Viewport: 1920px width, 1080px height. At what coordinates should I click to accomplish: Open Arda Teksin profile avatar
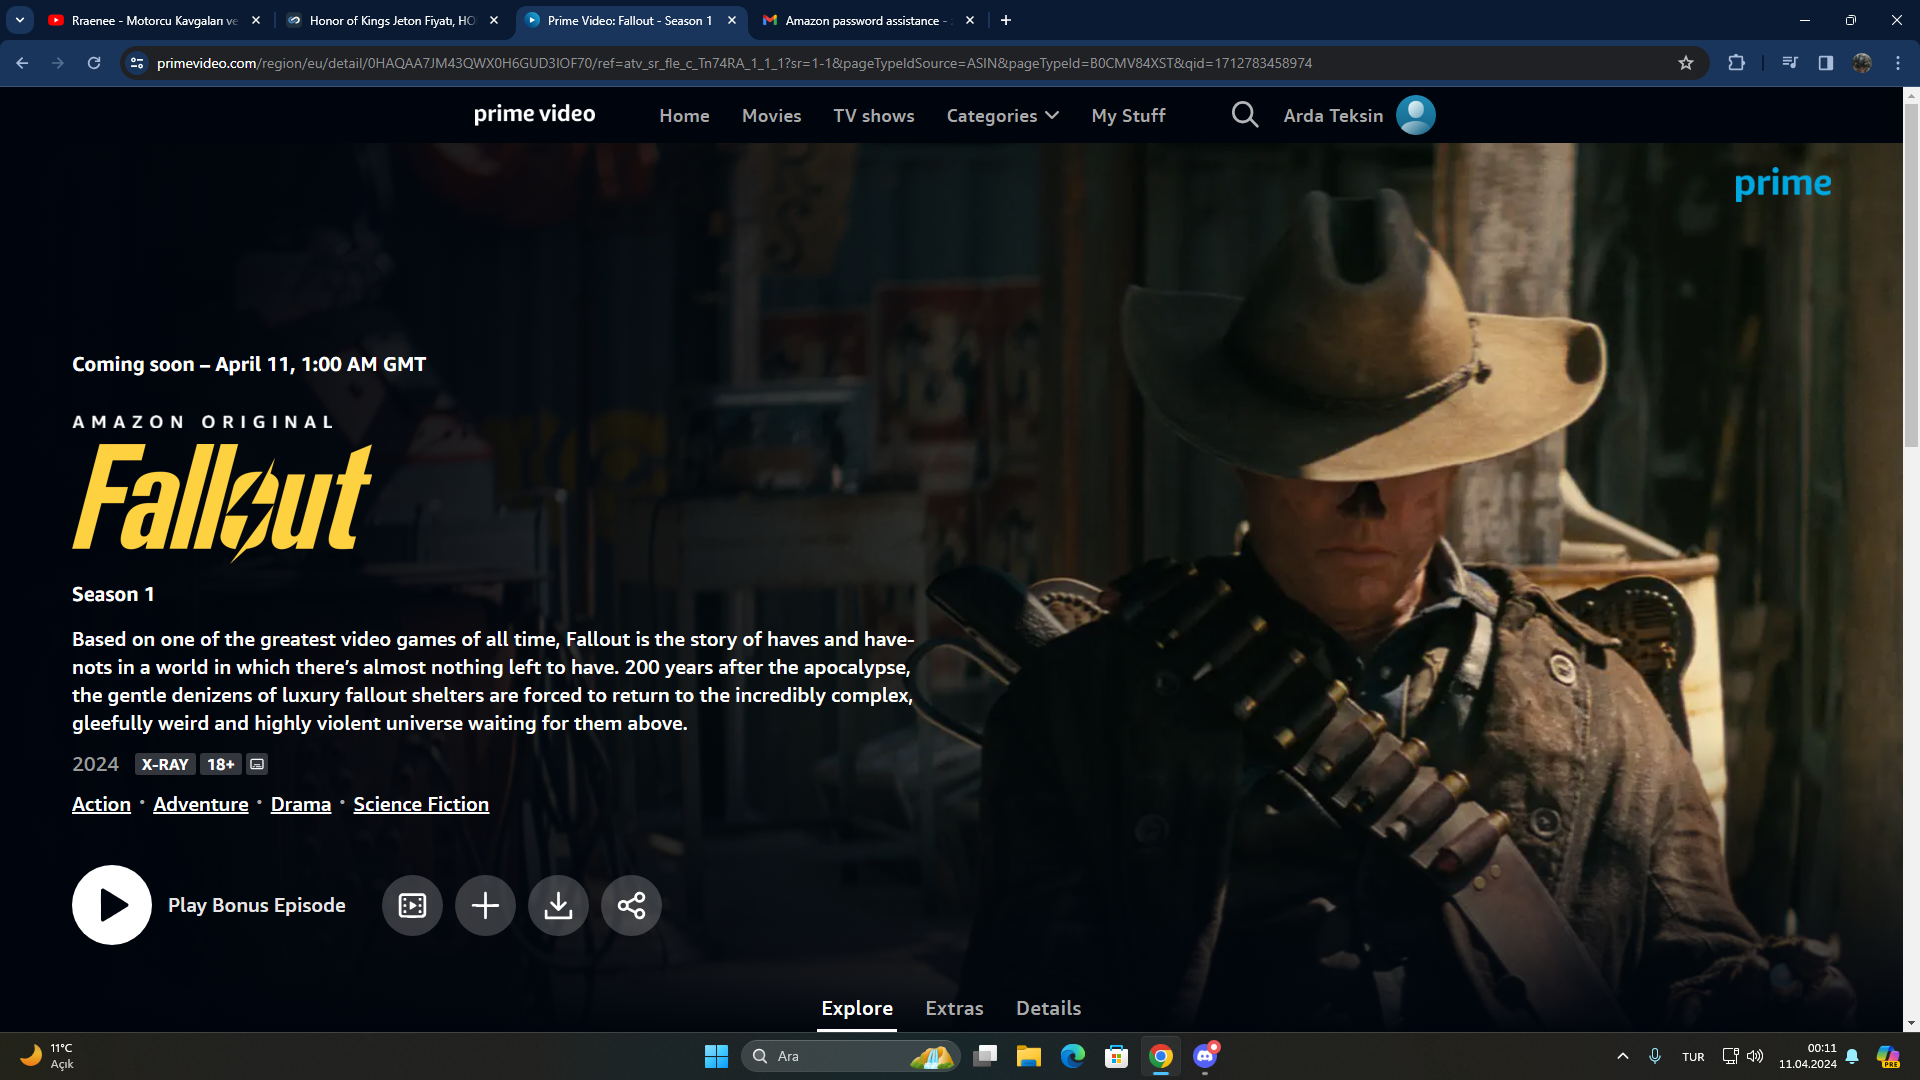pos(1415,115)
